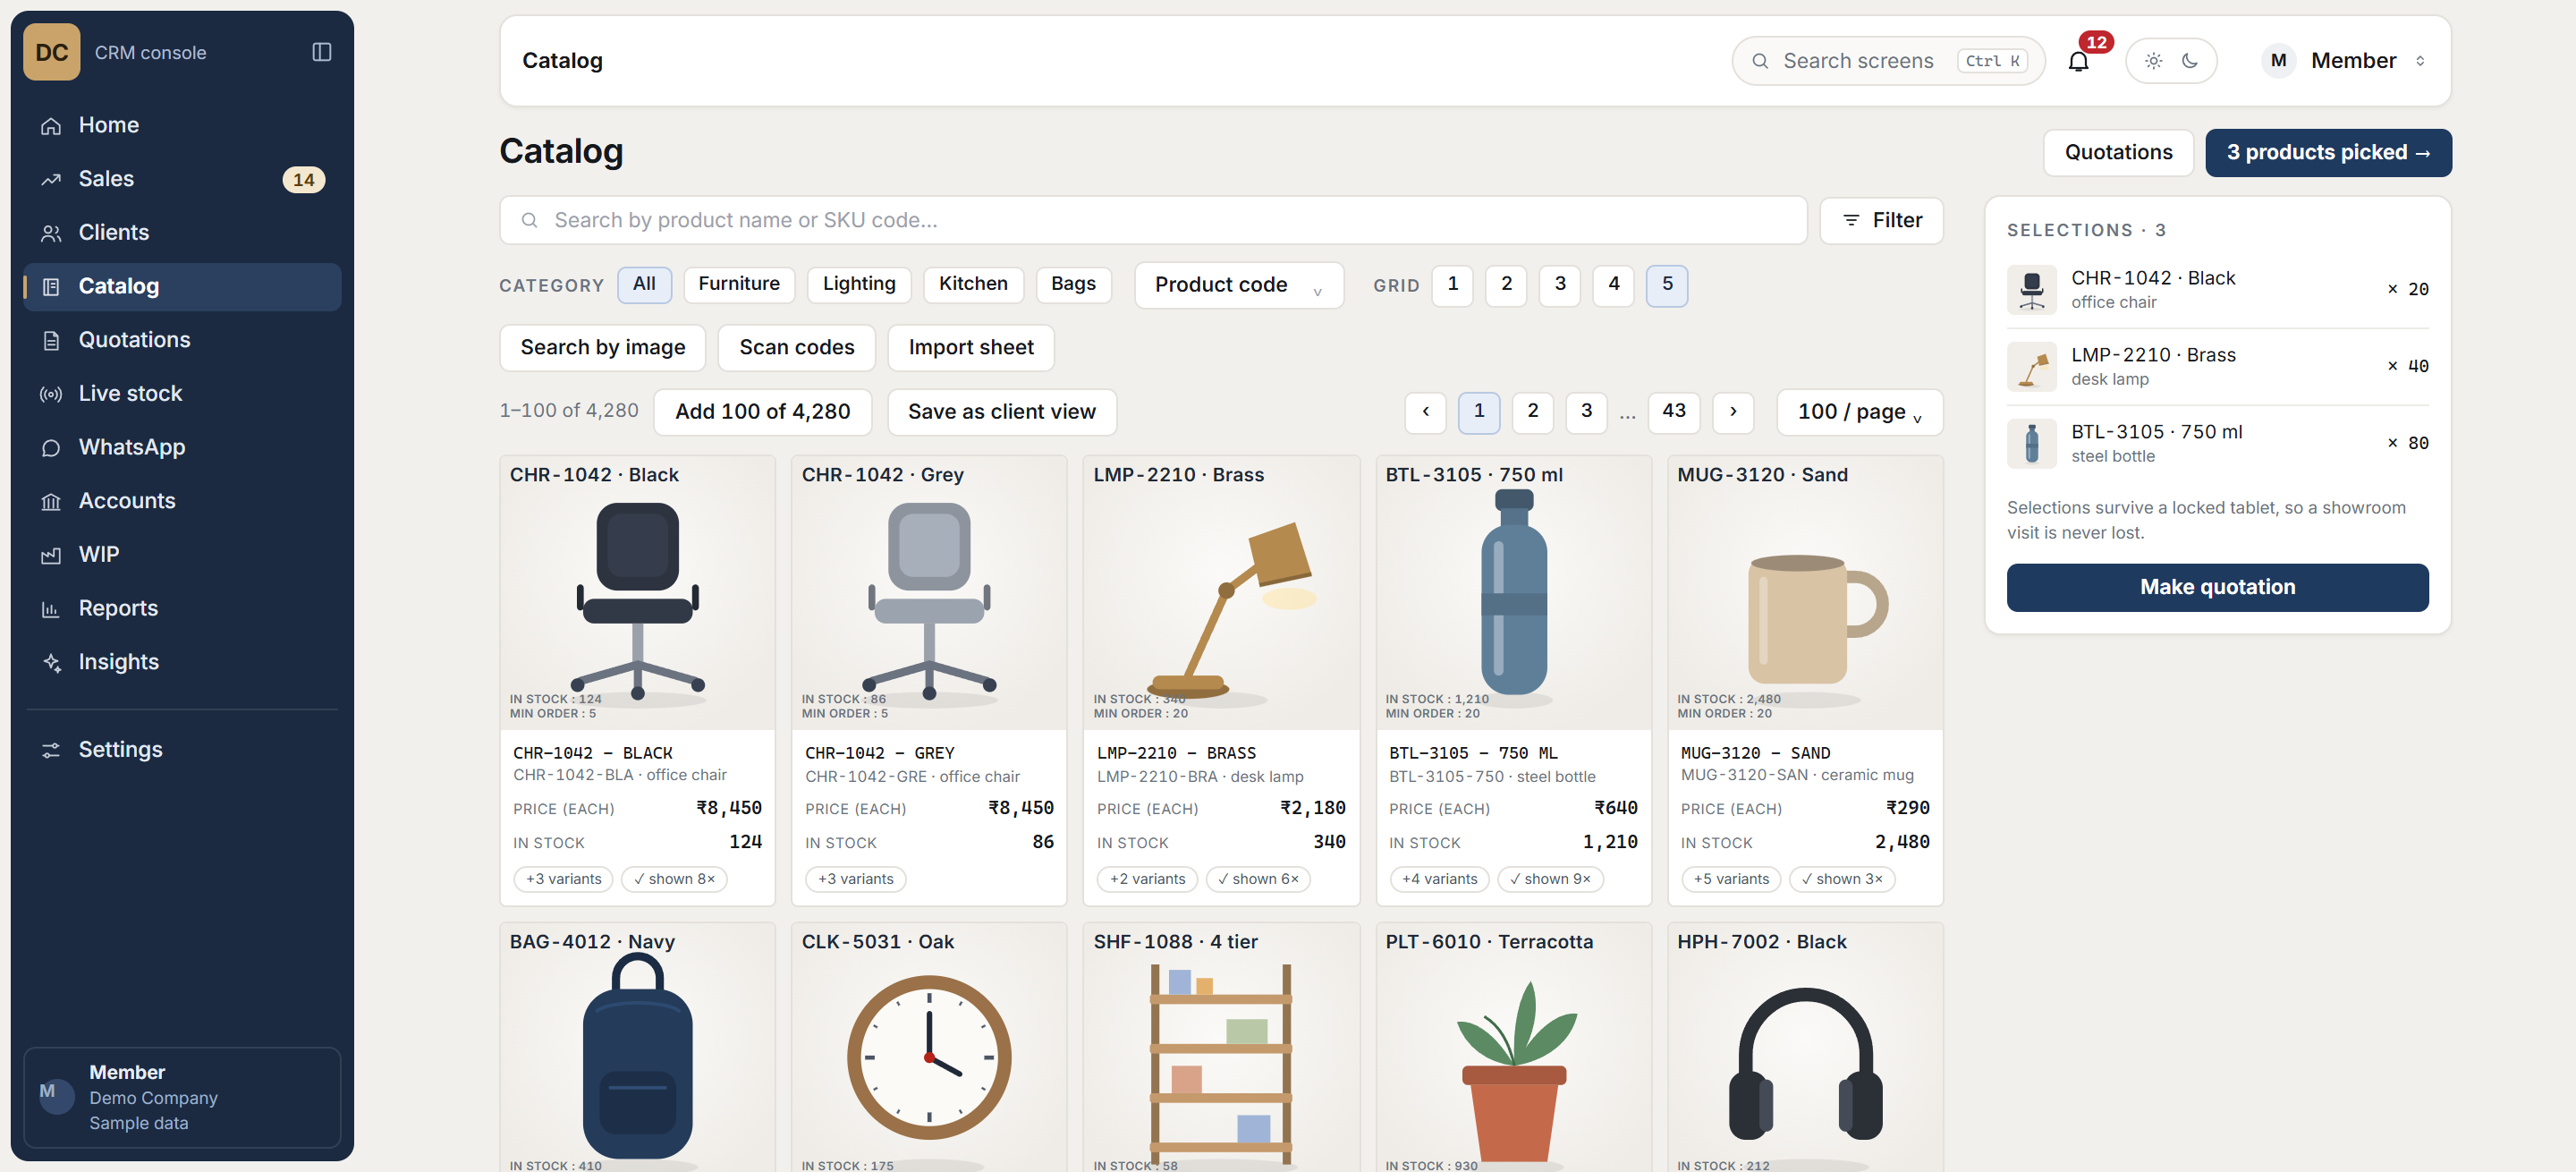Expand +3 variants on CHR-1042 Grey
The width and height of the screenshot is (2576, 1172).
tap(856, 880)
